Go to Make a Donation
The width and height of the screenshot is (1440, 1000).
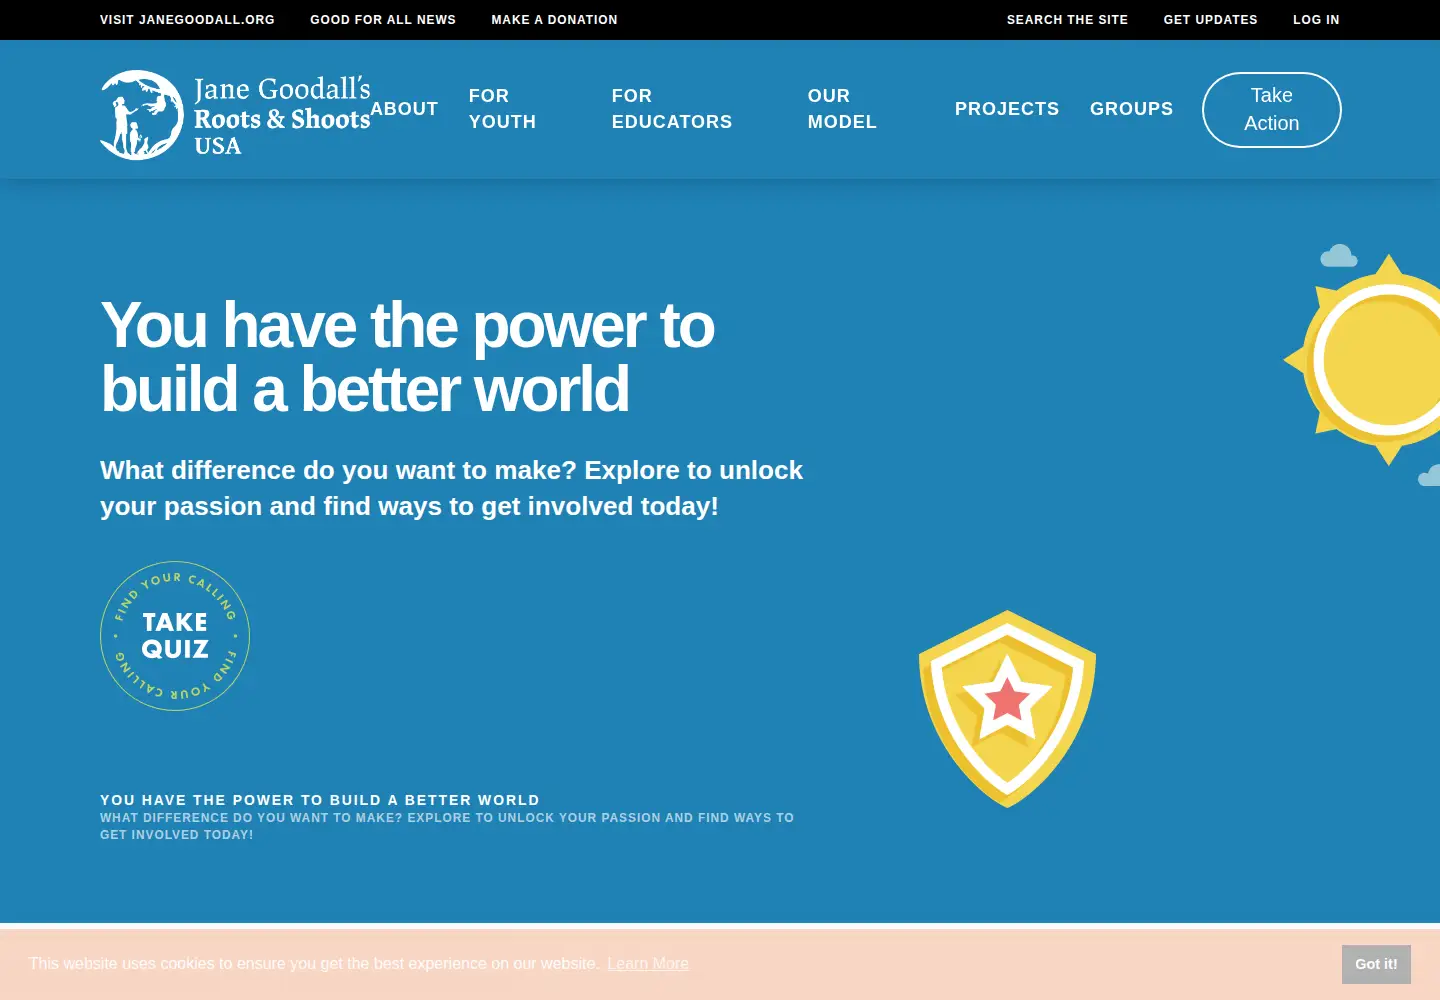pyautogui.click(x=554, y=20)
